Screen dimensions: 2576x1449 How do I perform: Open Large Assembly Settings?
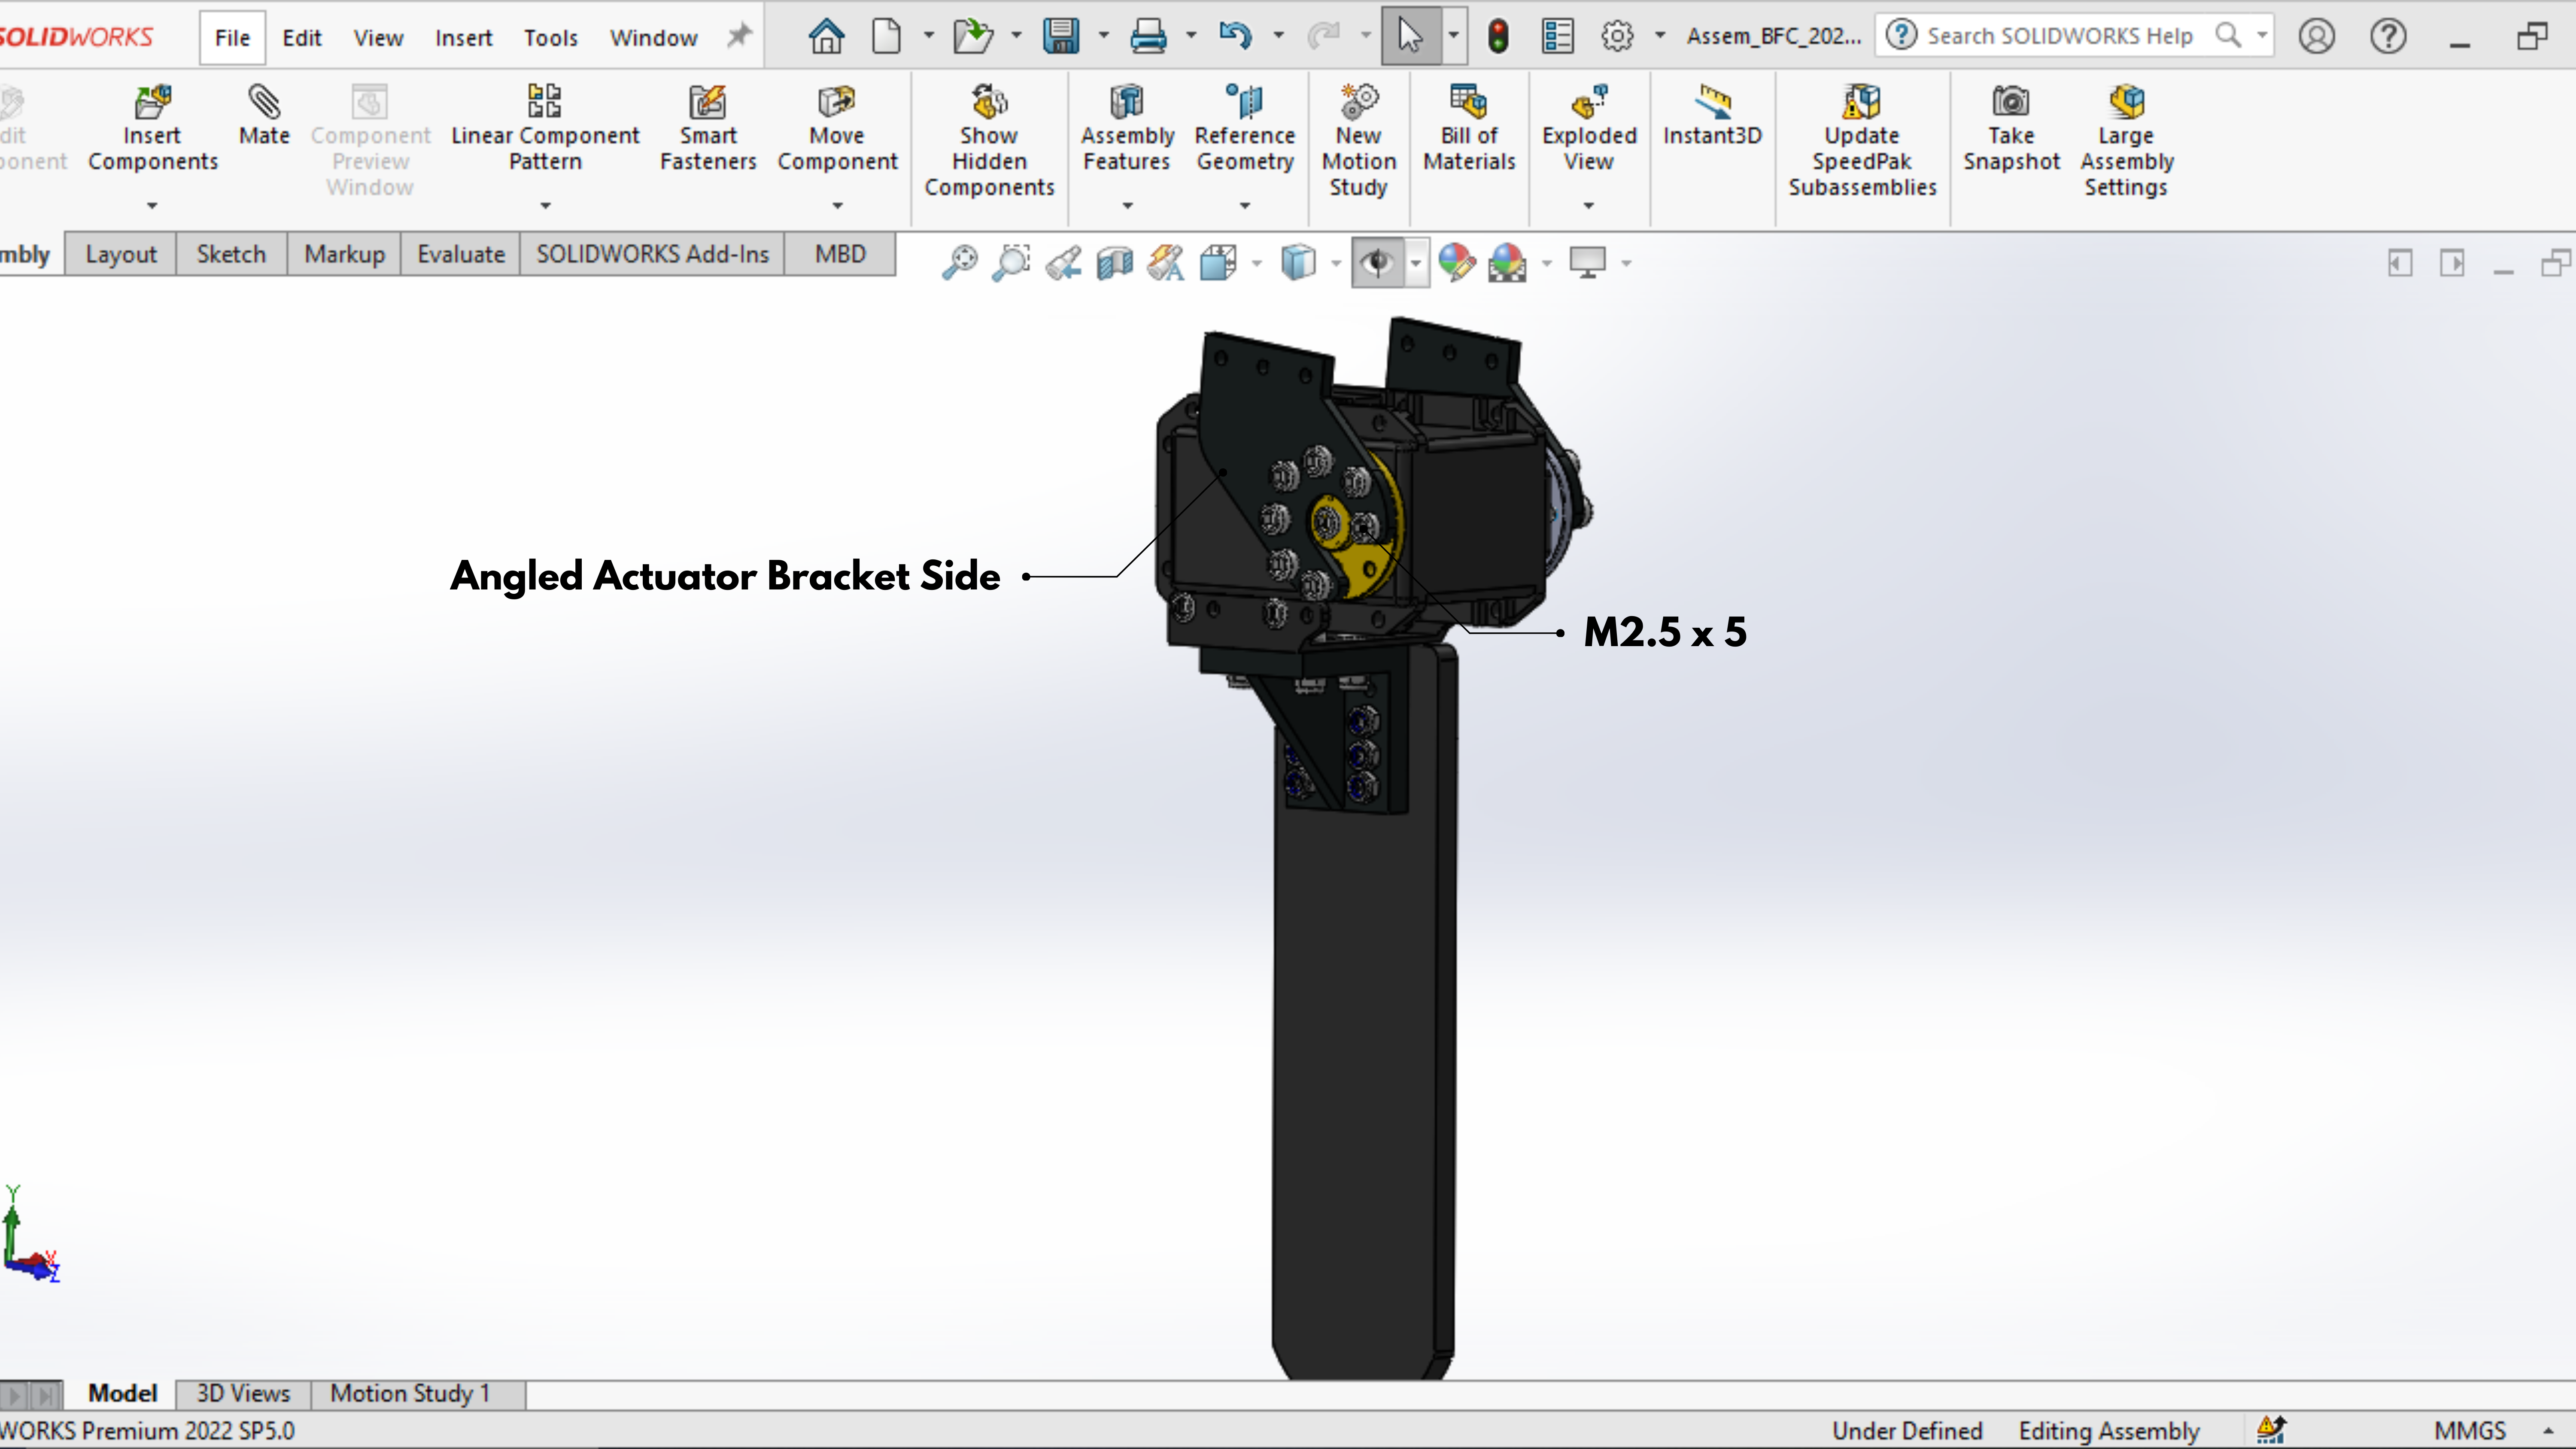(2126, 140)
